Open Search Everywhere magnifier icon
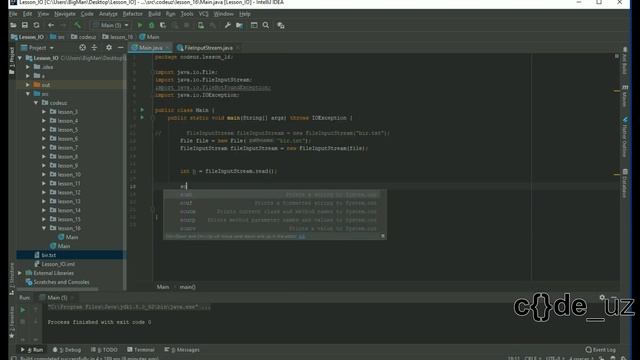Screen dimensions: 640x360 click(266, 25)
